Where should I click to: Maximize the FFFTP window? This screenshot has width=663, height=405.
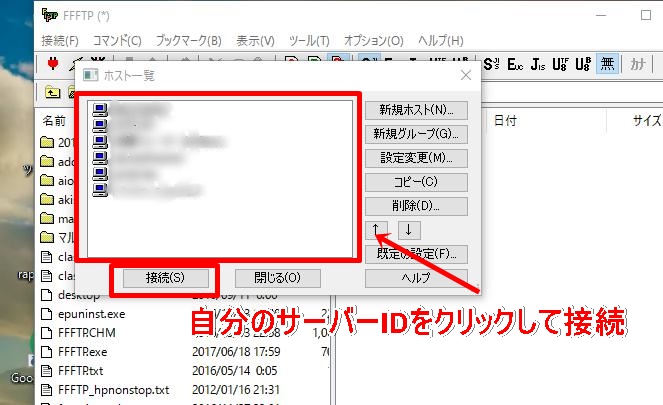(x=646, y=16)
